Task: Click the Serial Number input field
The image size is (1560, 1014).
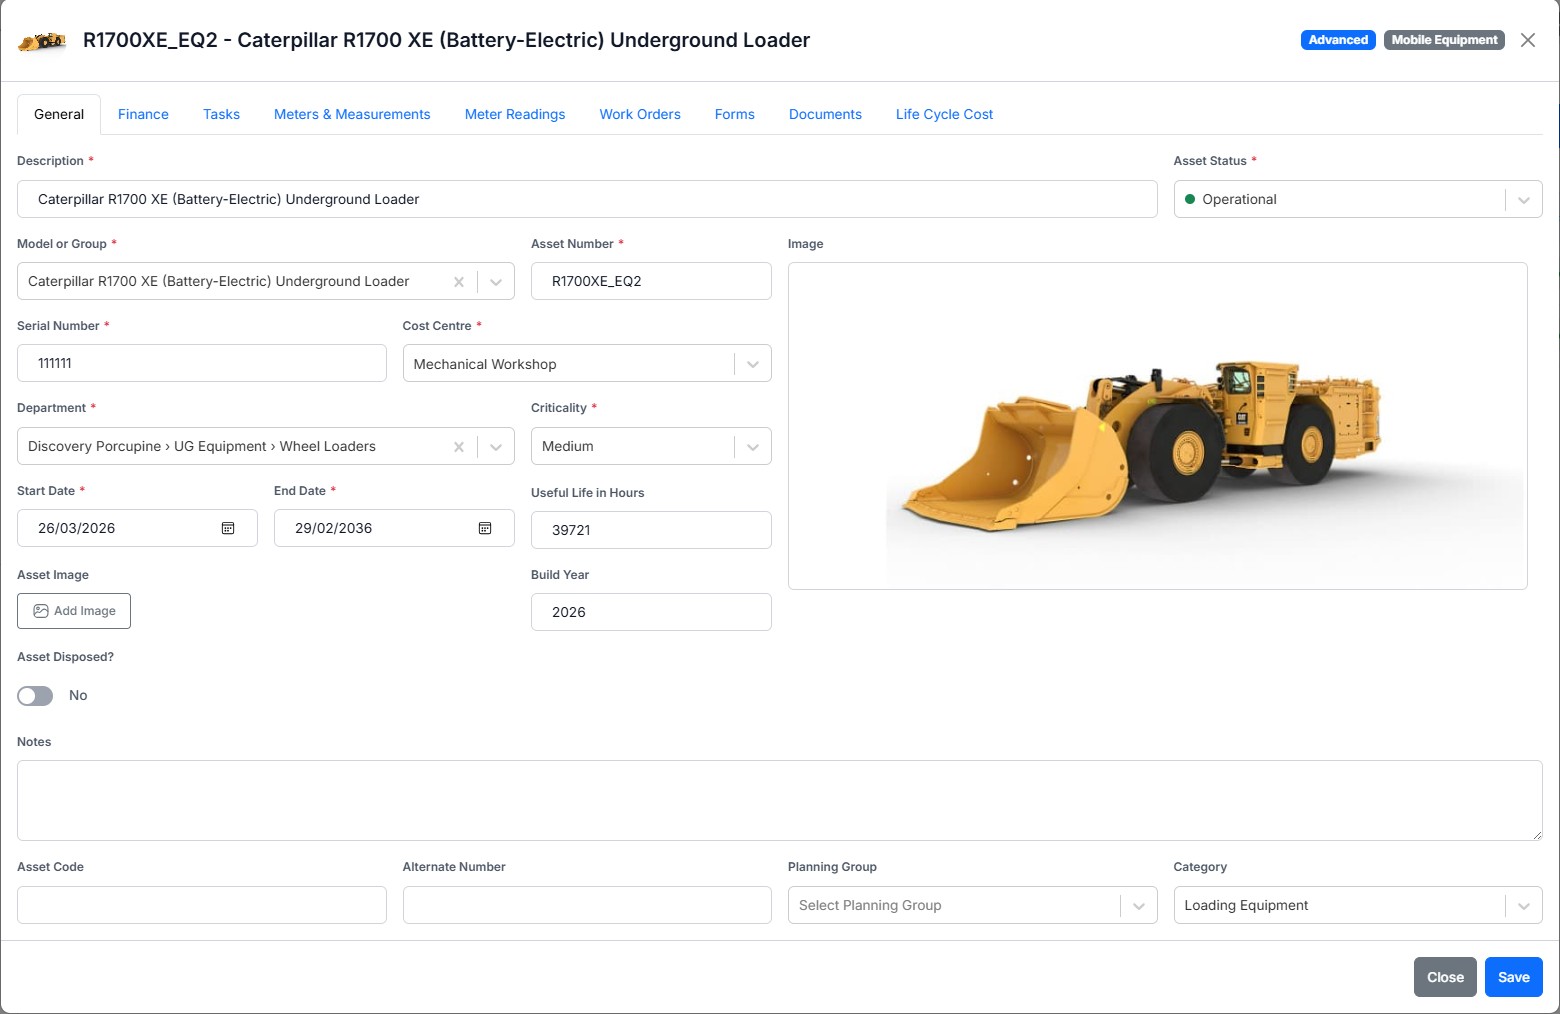Action: [202, 364]
